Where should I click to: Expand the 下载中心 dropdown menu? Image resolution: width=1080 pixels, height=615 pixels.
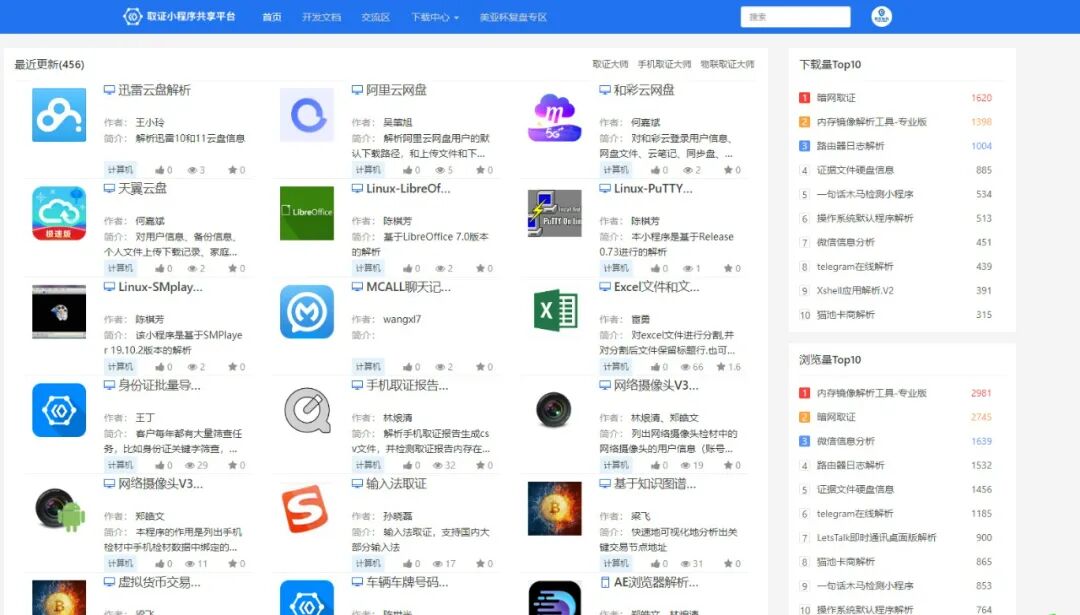(x=435, y=17)
